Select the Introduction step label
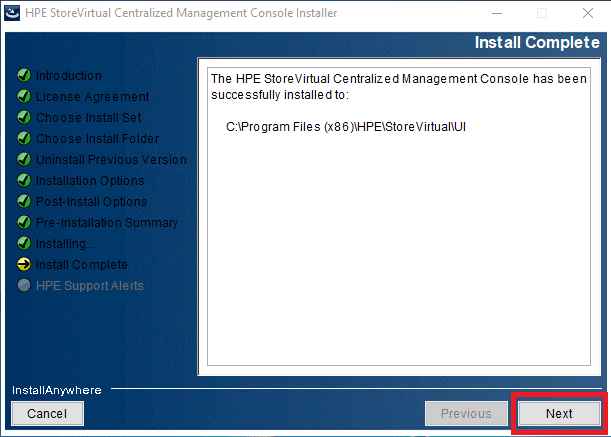 pos(69,76)
